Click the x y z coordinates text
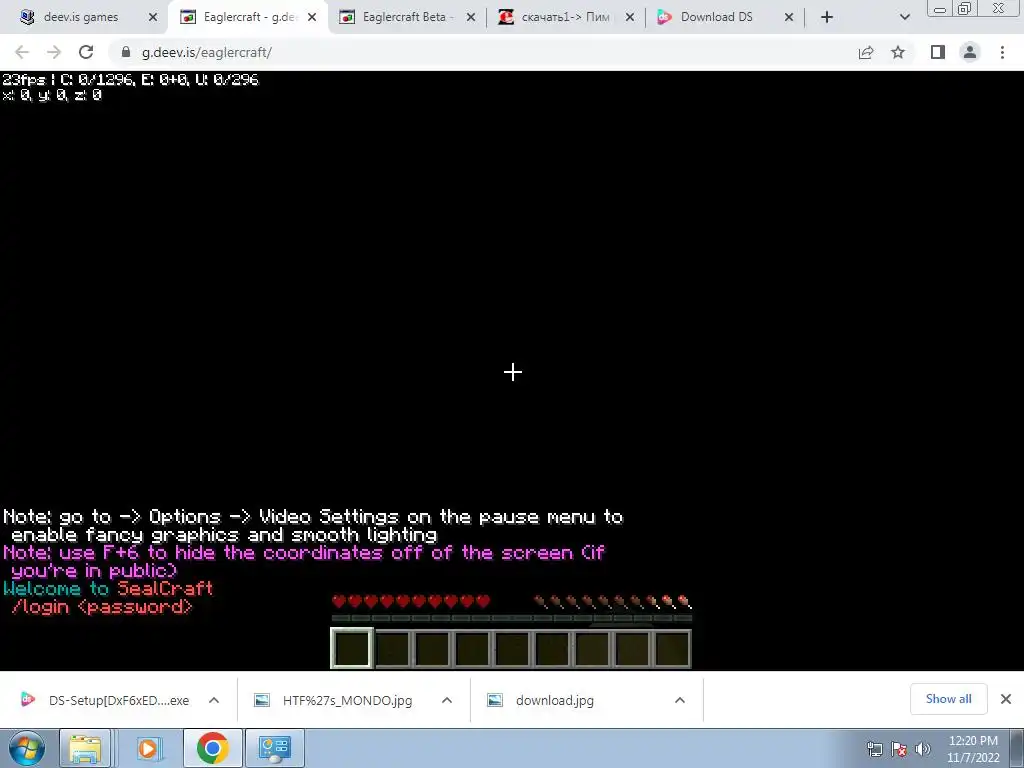The width and height of the screenshot is (1024, 768). 52,95
